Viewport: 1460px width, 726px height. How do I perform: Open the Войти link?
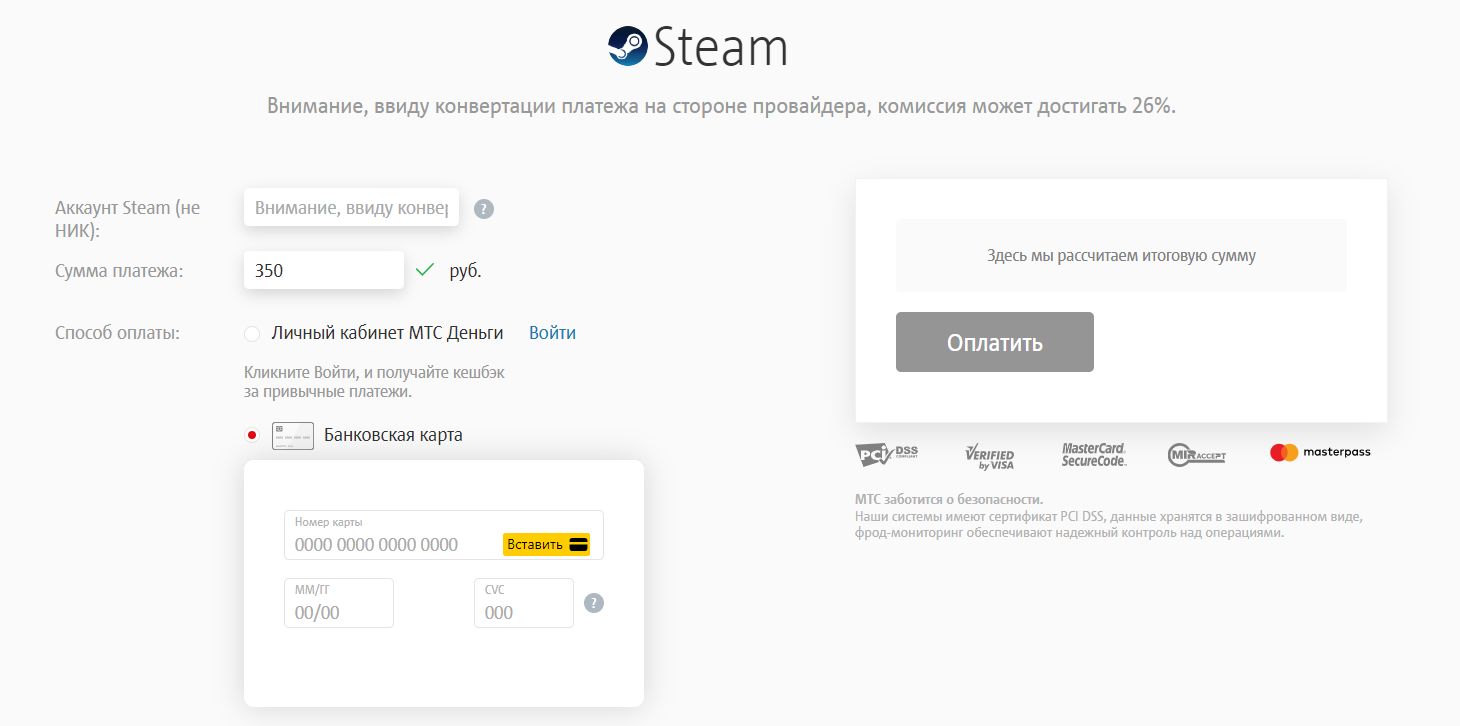coord(552,333)
